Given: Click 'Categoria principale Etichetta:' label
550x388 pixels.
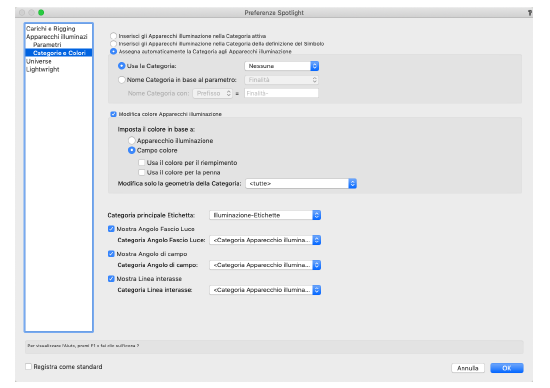Looking at the screenshot, I should point(151,215).
